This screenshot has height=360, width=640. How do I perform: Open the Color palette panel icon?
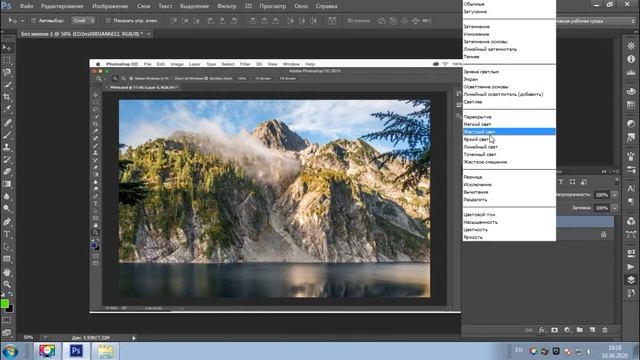pyautogui.click(x=631, y=91)
